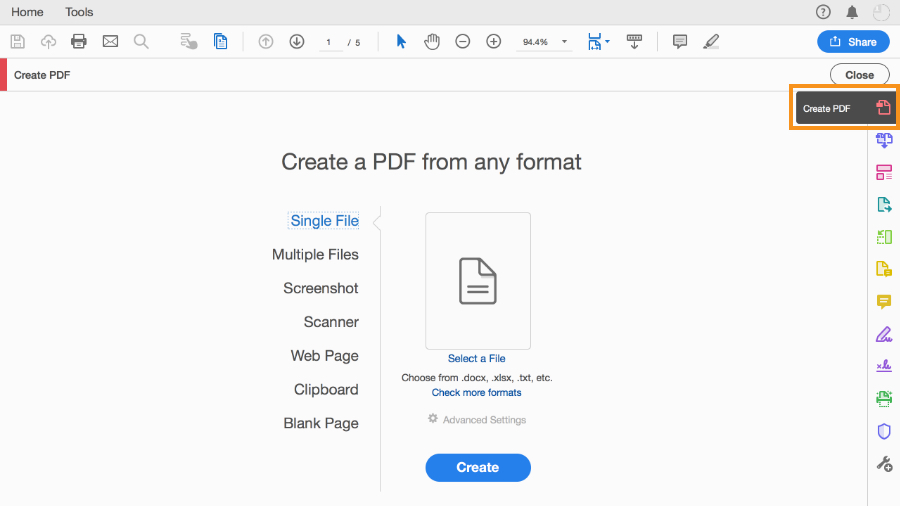This screenshot has height=506, width=900.
Task: Select the Hand pan tool
Action: click(432, 41)
